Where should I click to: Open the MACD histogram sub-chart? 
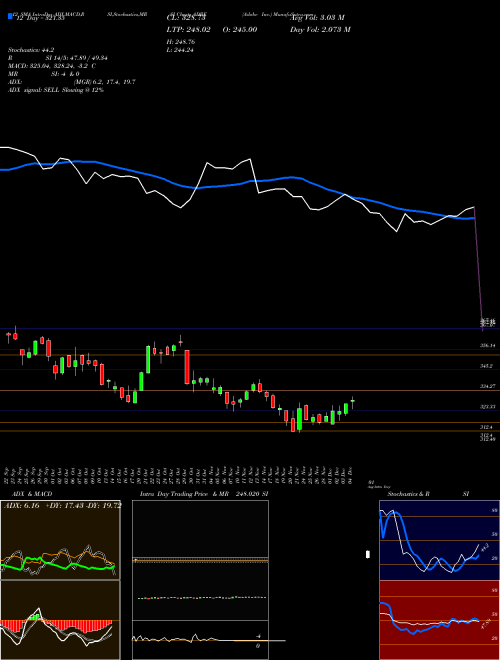60,620
